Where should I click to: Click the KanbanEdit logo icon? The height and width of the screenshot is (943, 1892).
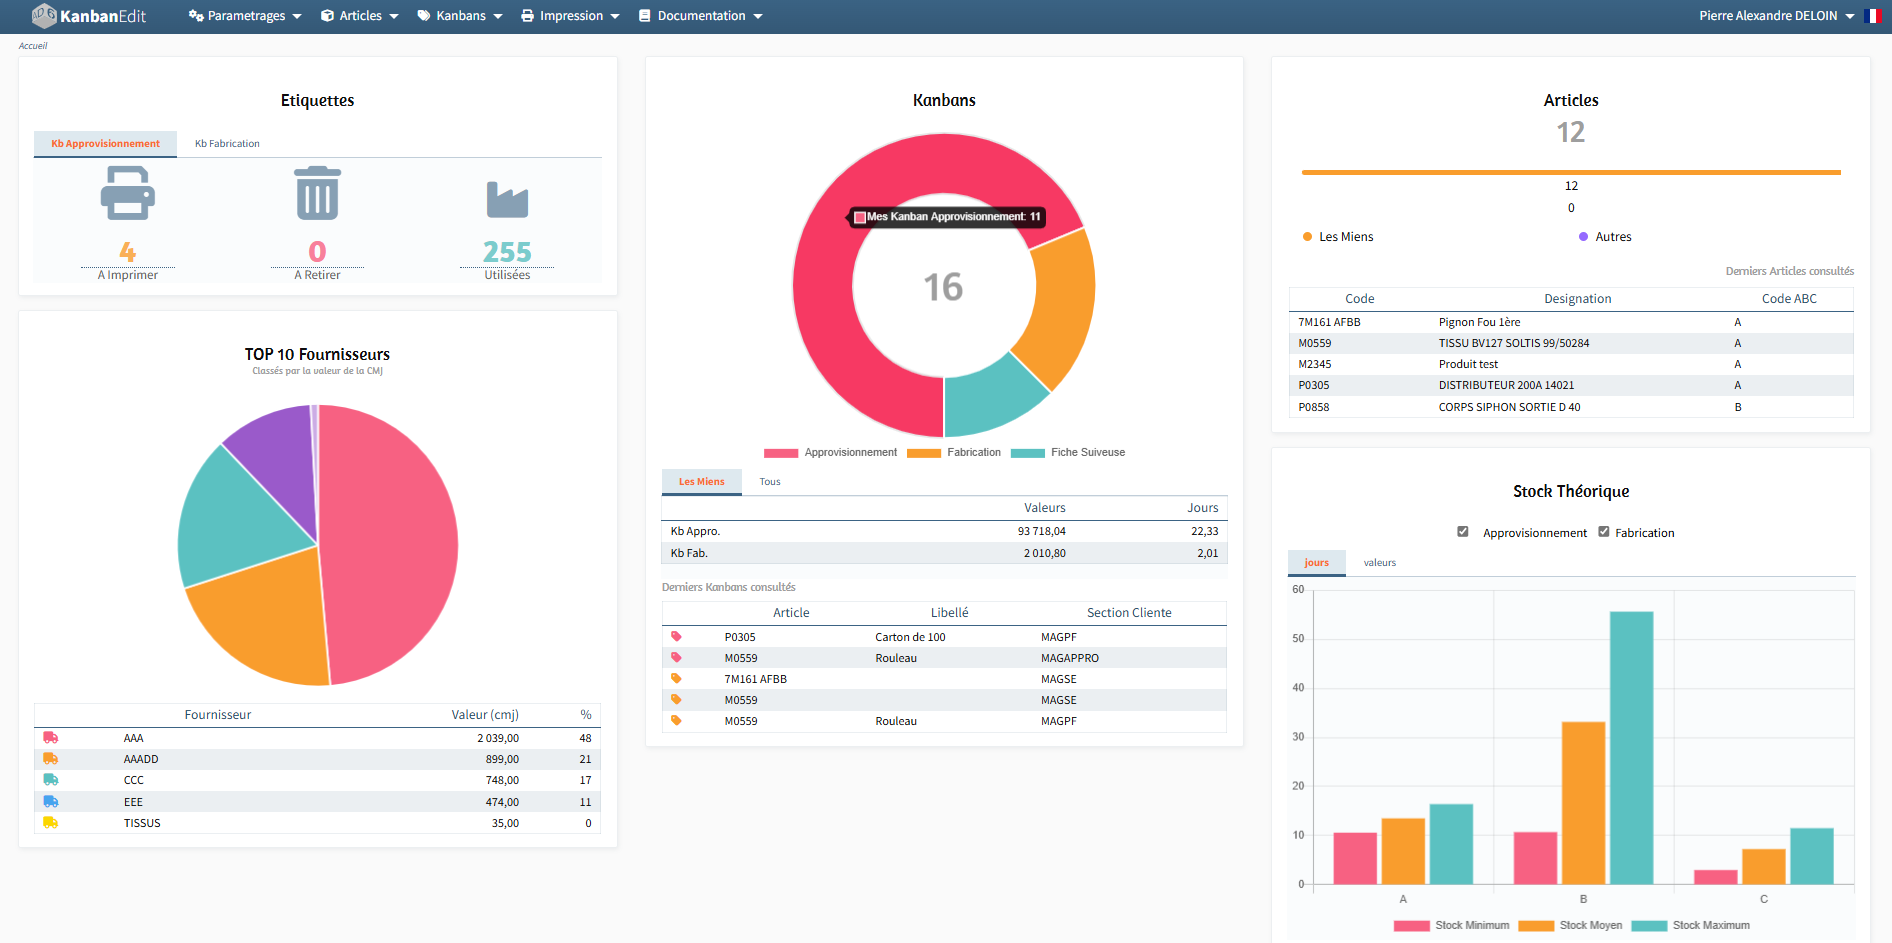(x=44, y=16)
